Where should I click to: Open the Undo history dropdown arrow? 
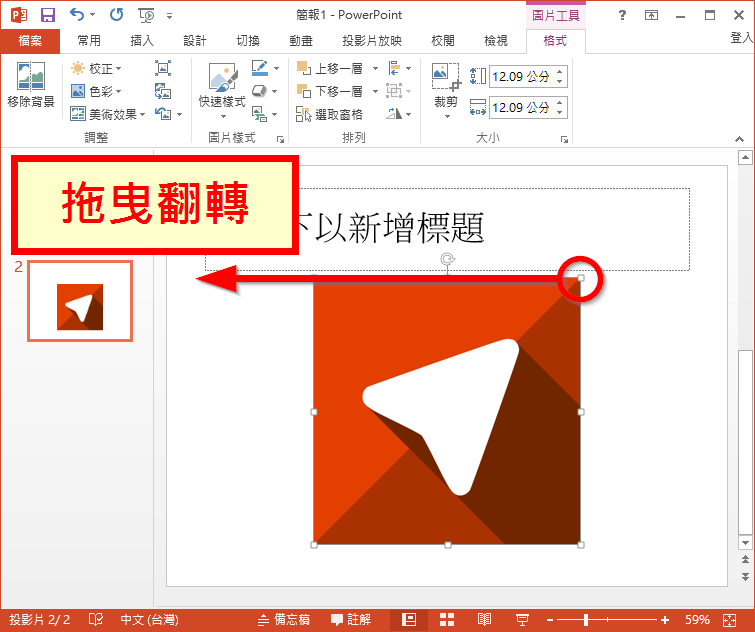(92, 15)
